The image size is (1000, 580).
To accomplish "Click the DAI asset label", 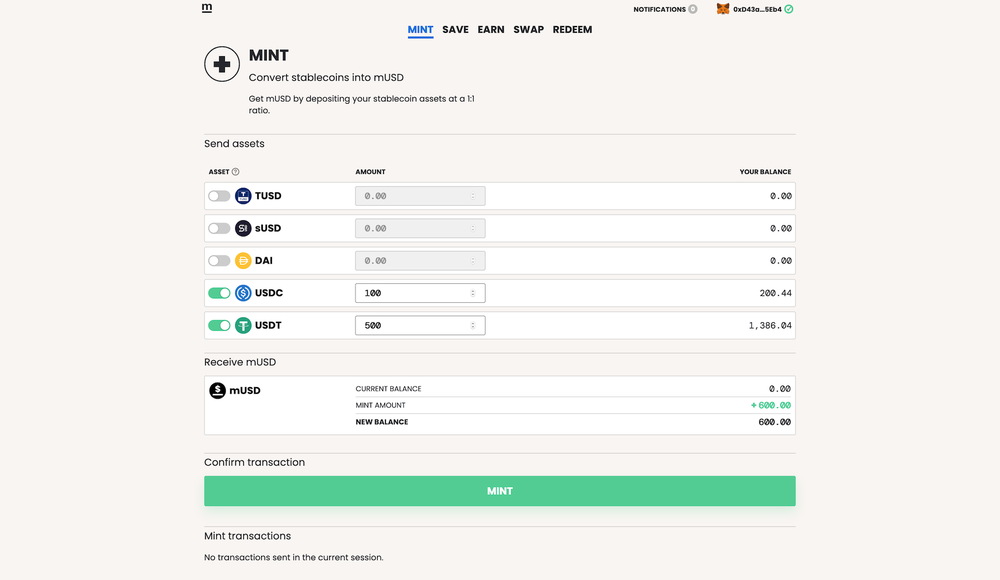I will pos(263,260).
